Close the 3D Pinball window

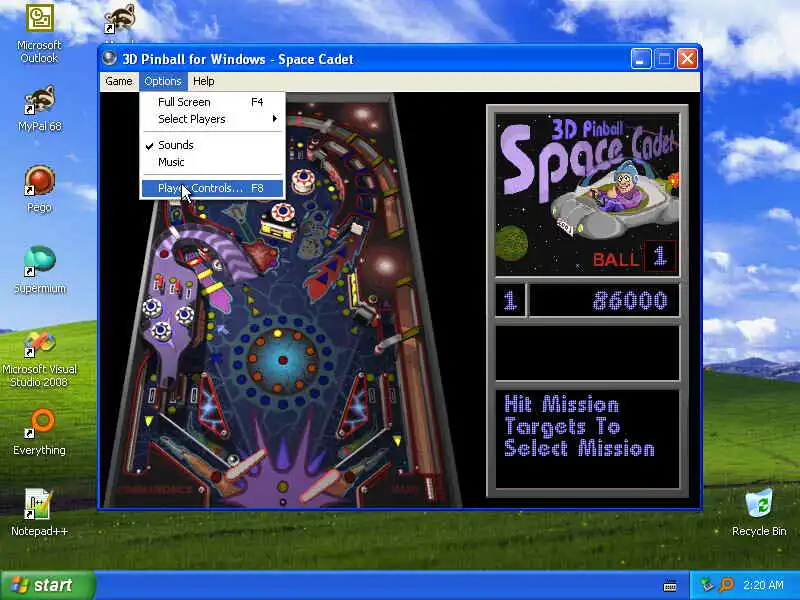click(x=687, y=59)
